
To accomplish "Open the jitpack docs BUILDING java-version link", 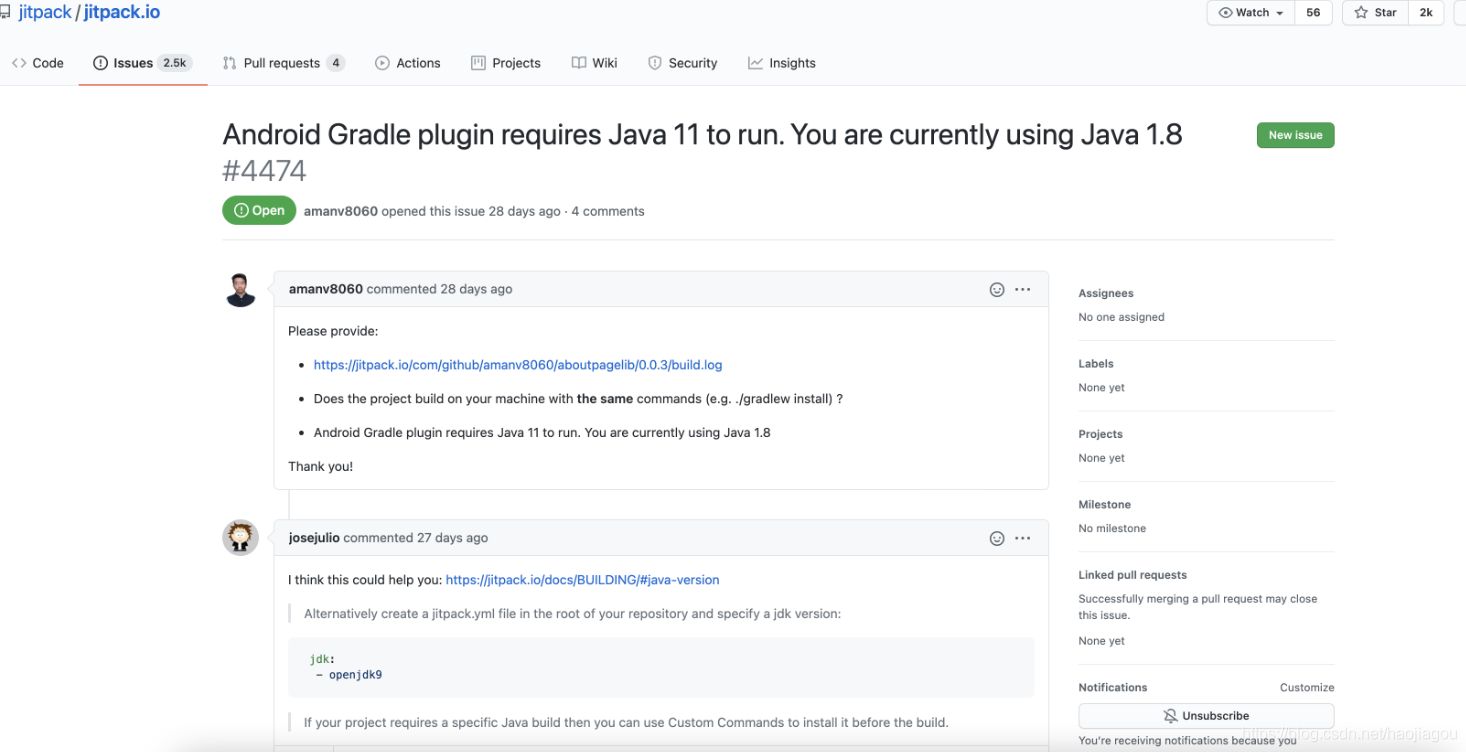I will click(582, 580).
